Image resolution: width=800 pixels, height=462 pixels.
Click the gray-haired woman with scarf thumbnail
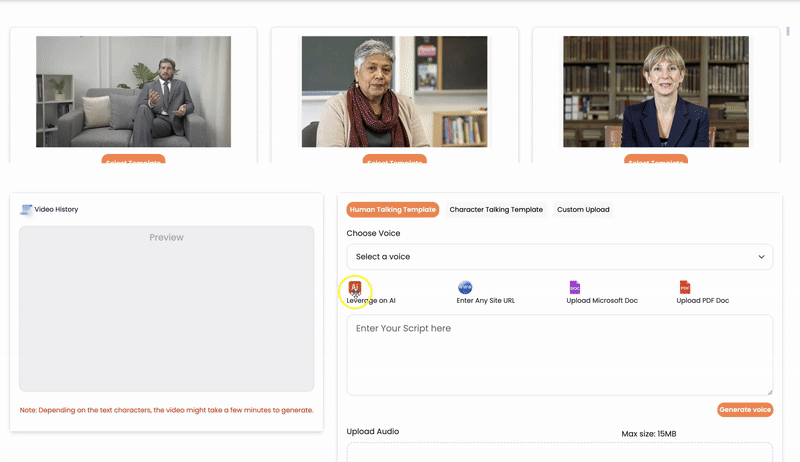394,92
